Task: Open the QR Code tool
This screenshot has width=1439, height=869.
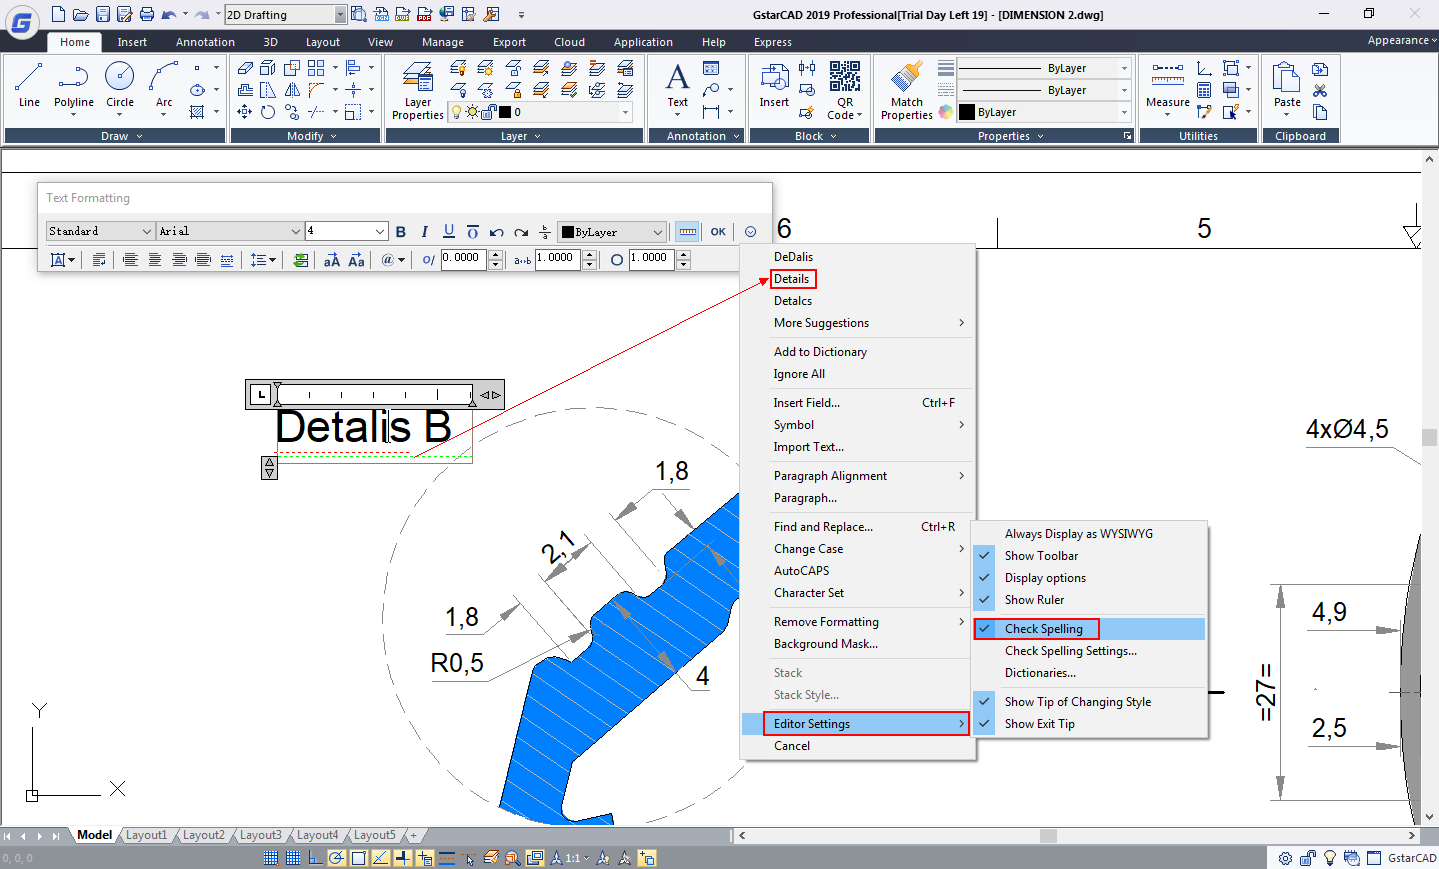Action: 845,90
